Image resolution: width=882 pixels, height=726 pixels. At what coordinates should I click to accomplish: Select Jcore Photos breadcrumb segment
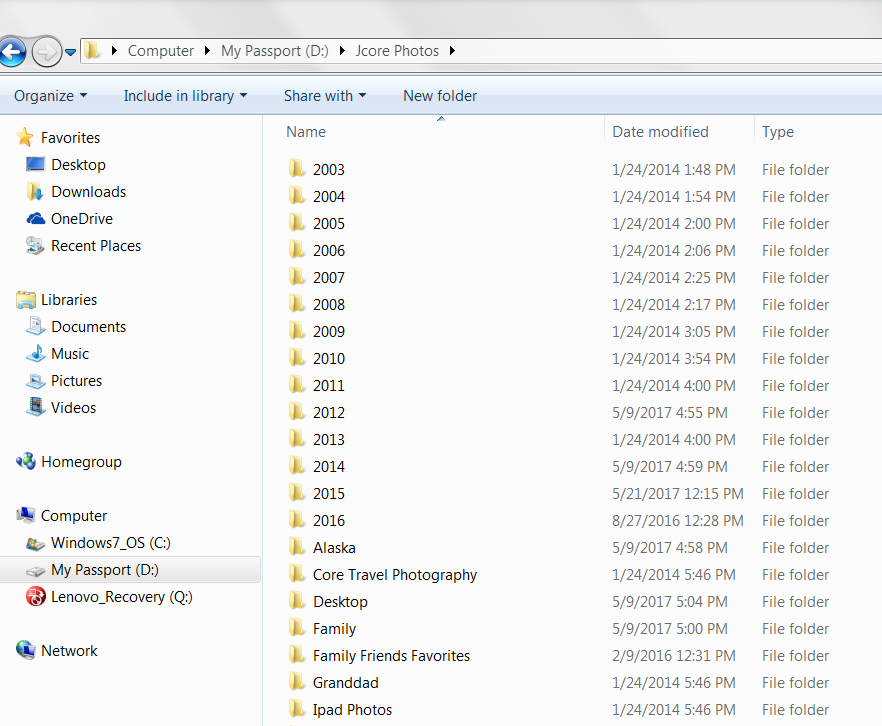click(x=397, y=51)
